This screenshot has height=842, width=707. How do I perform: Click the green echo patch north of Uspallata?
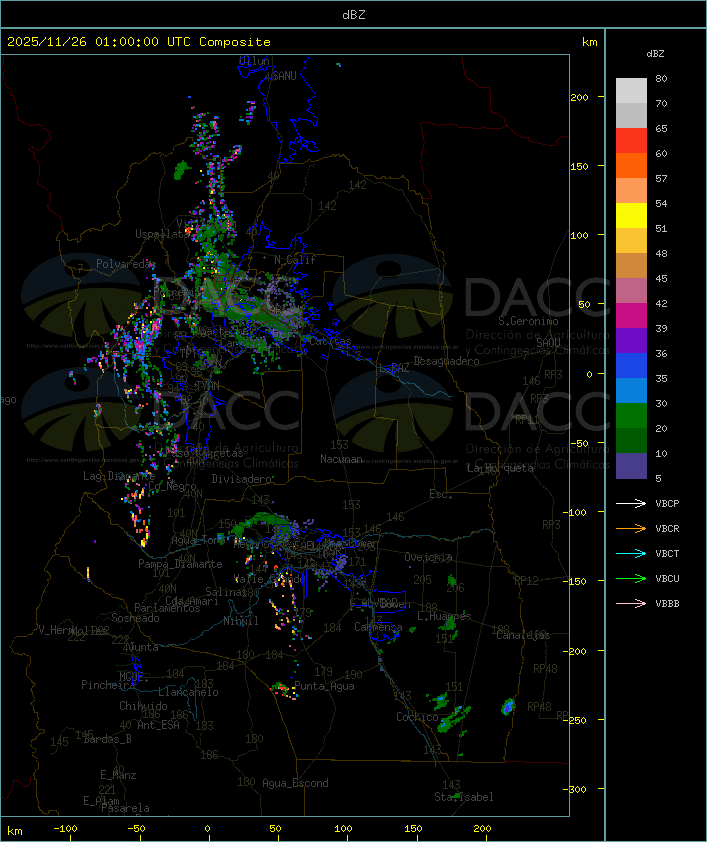(x=182, y=170)
